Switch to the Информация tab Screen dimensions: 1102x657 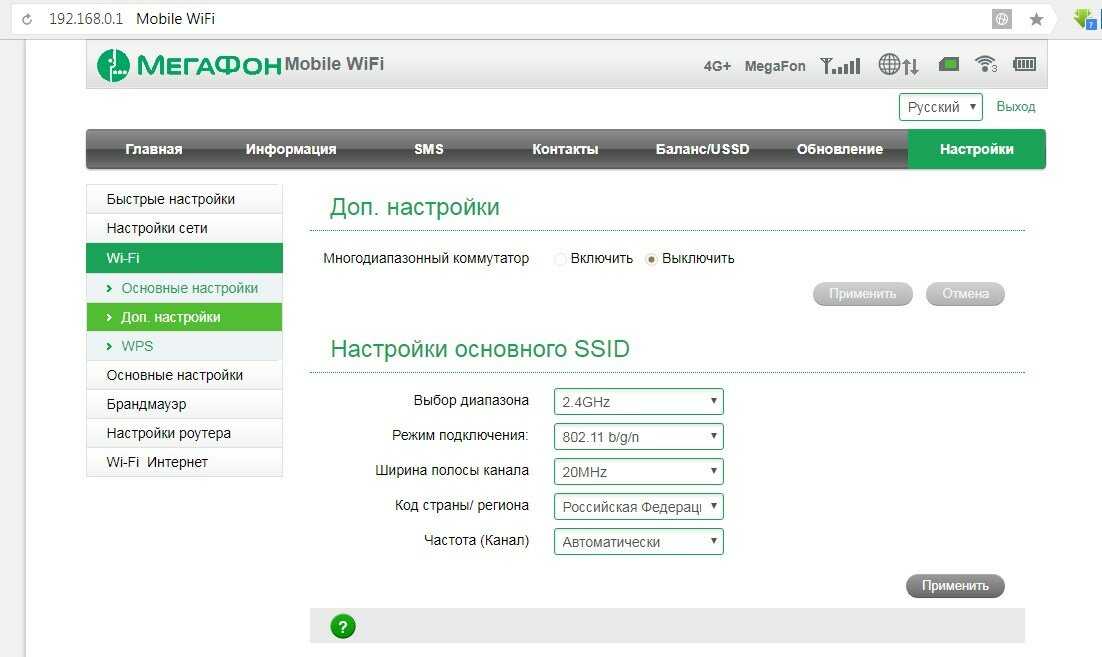(290, 149)
